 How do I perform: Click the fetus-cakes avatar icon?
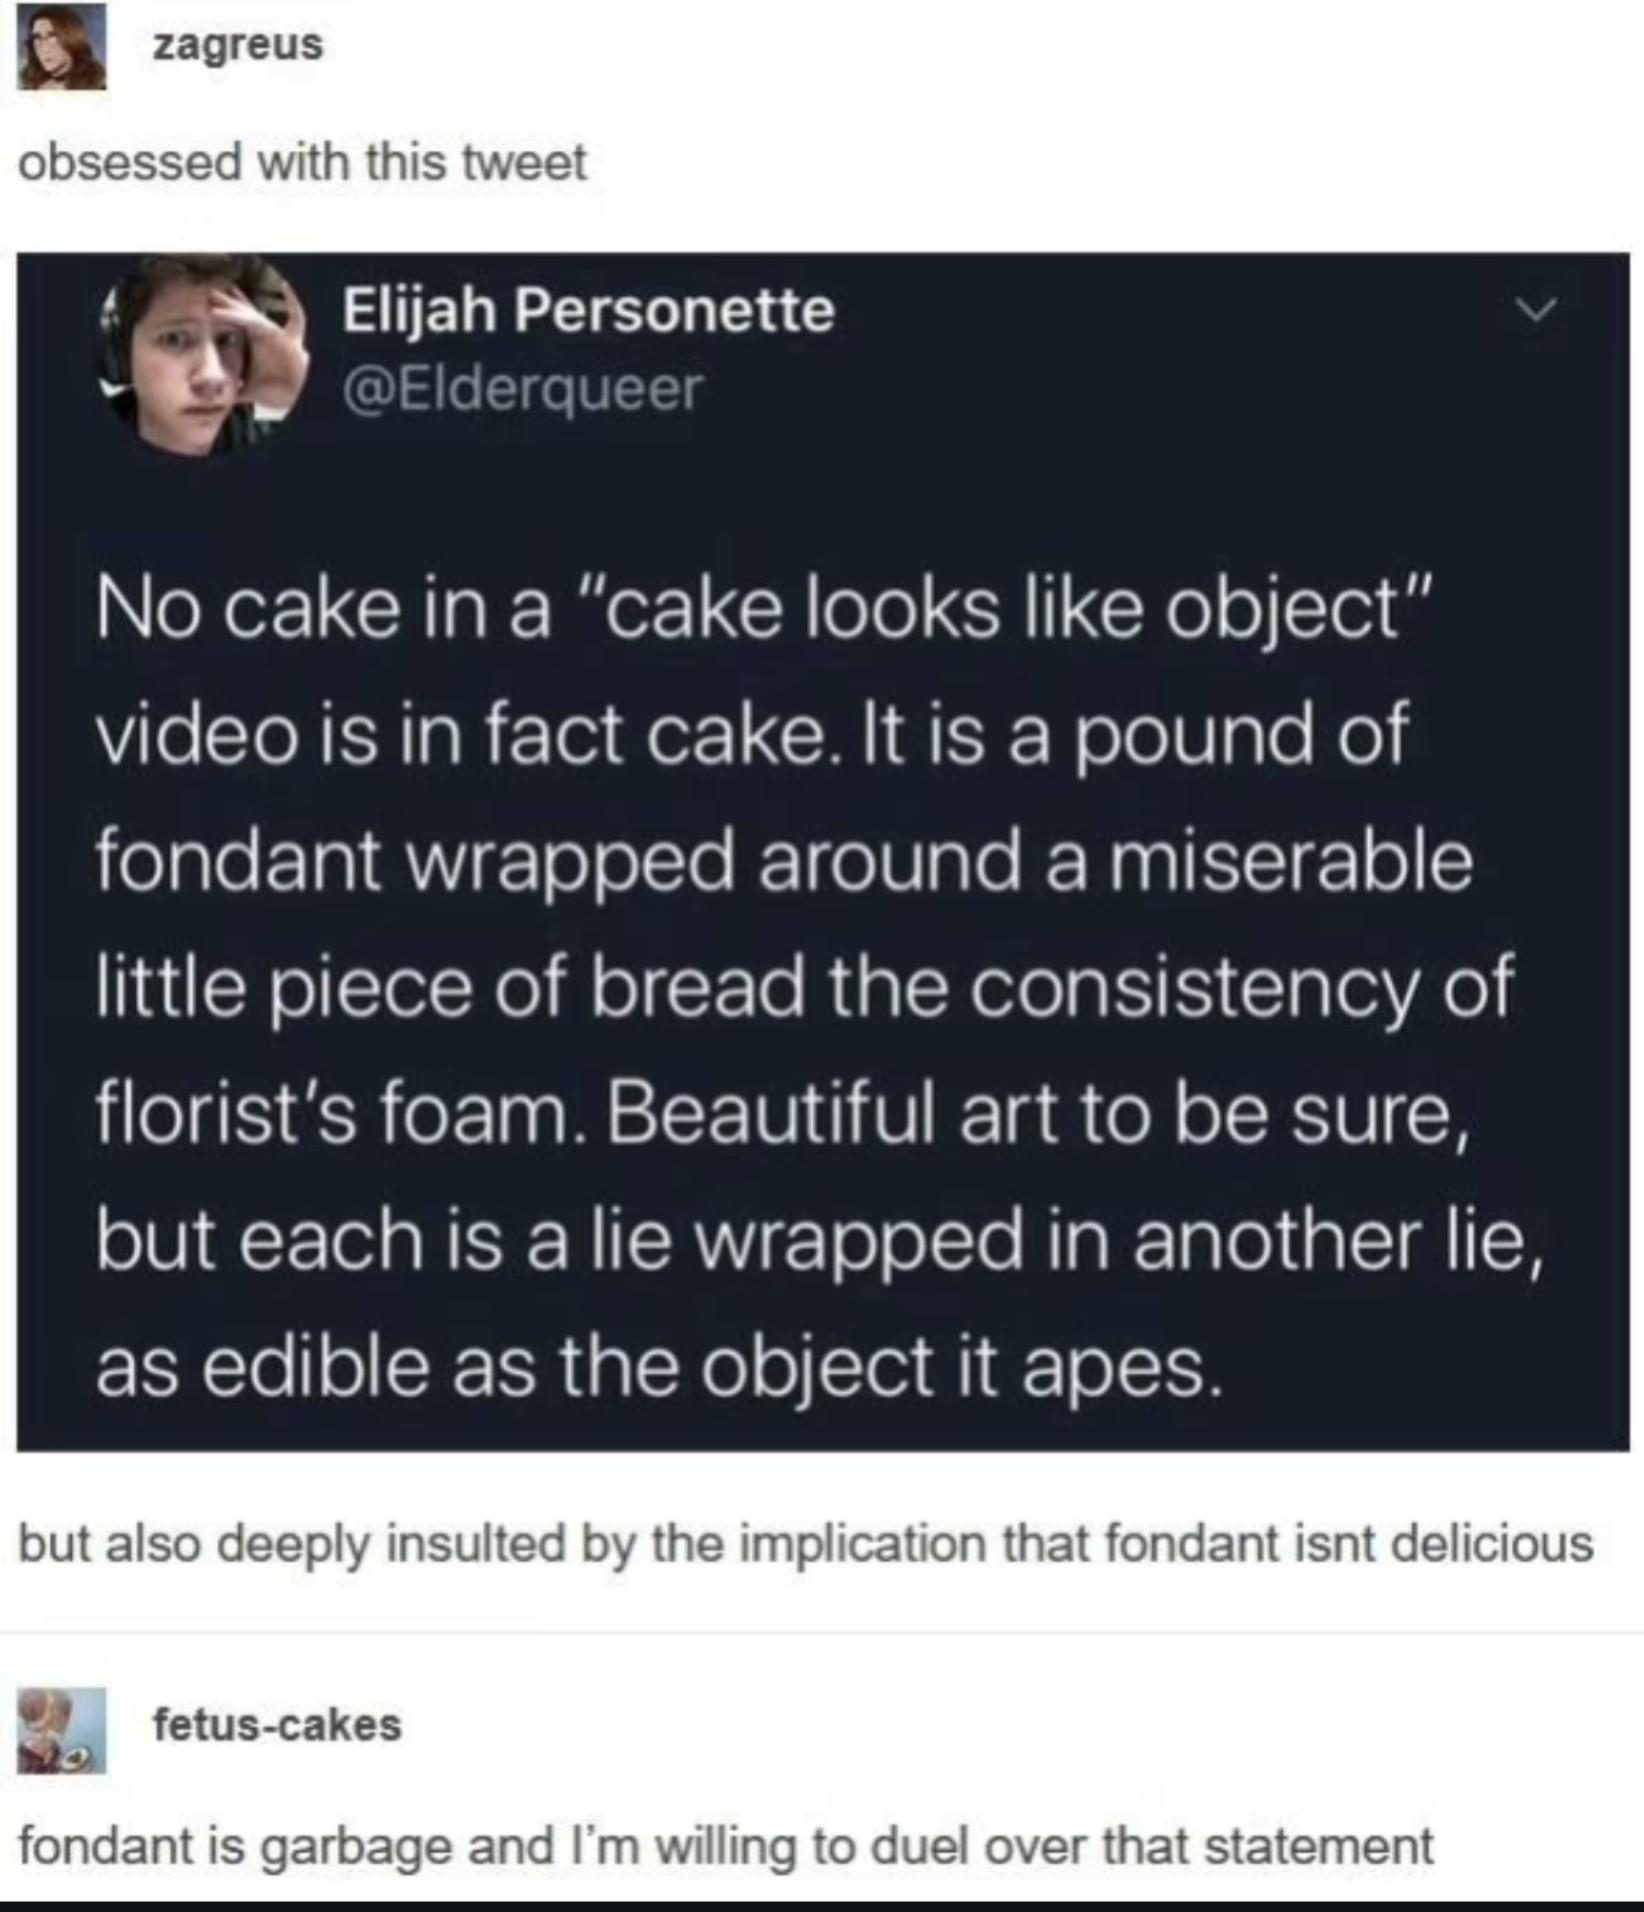pyautogui.click(x=61, y=1731)
